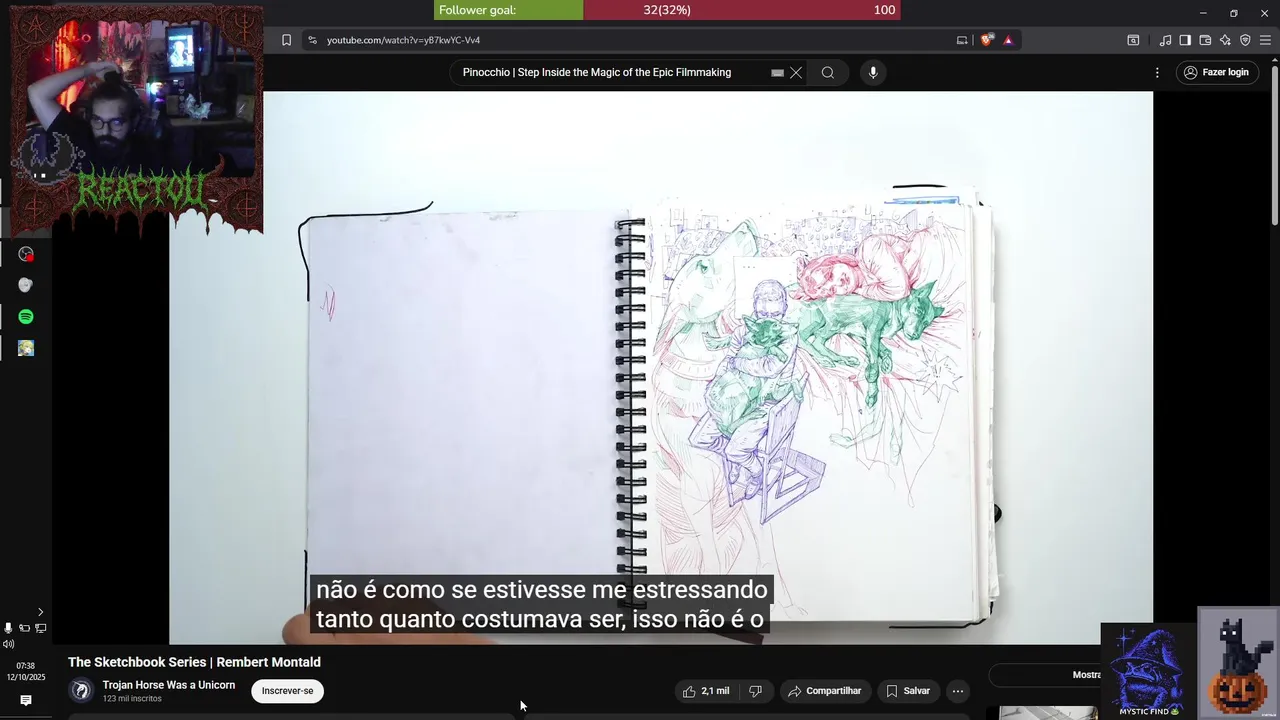Start voice search with microphone icon
This screenshot has height=720, width=1280.
(x=873, y=72)
